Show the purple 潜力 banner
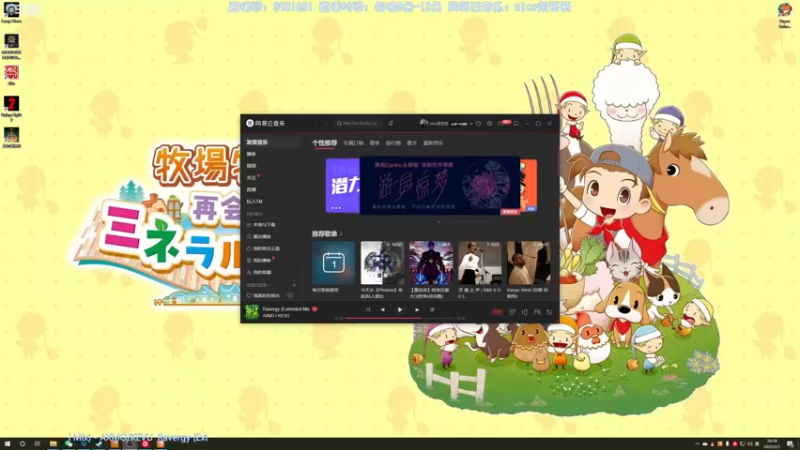Image resolution: width=800 pixels, height=450 pixels. pos(342,185)
